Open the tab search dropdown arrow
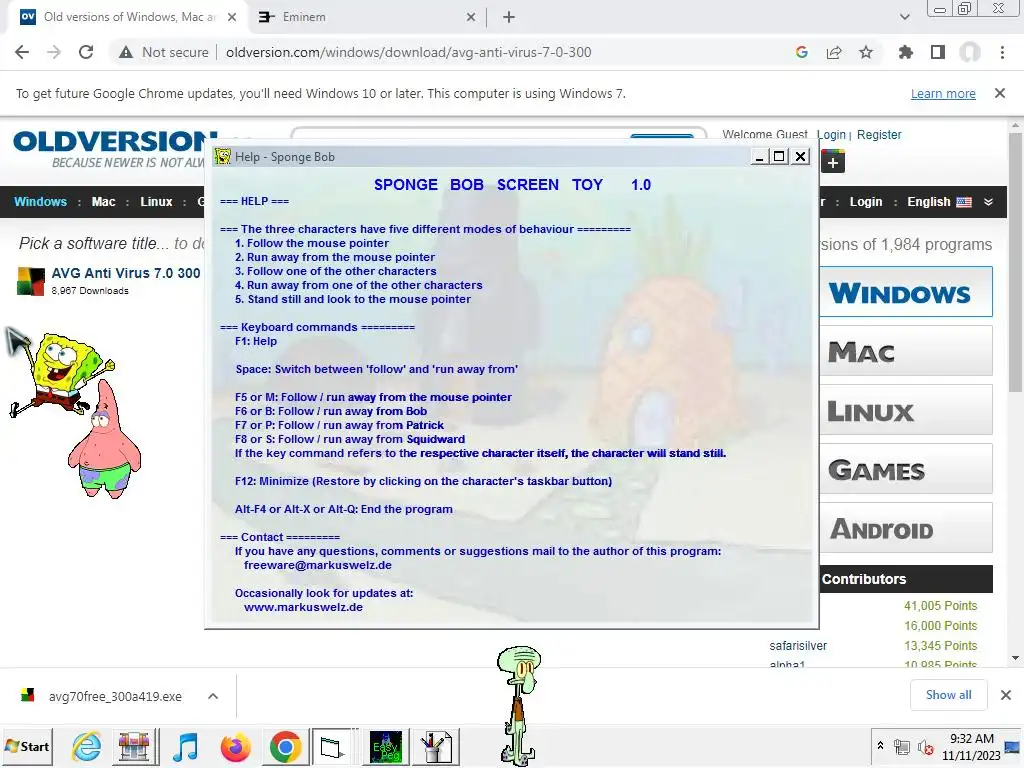This screenshot has height=768, width=1024. pyautogui.click(x=904, y=17)
